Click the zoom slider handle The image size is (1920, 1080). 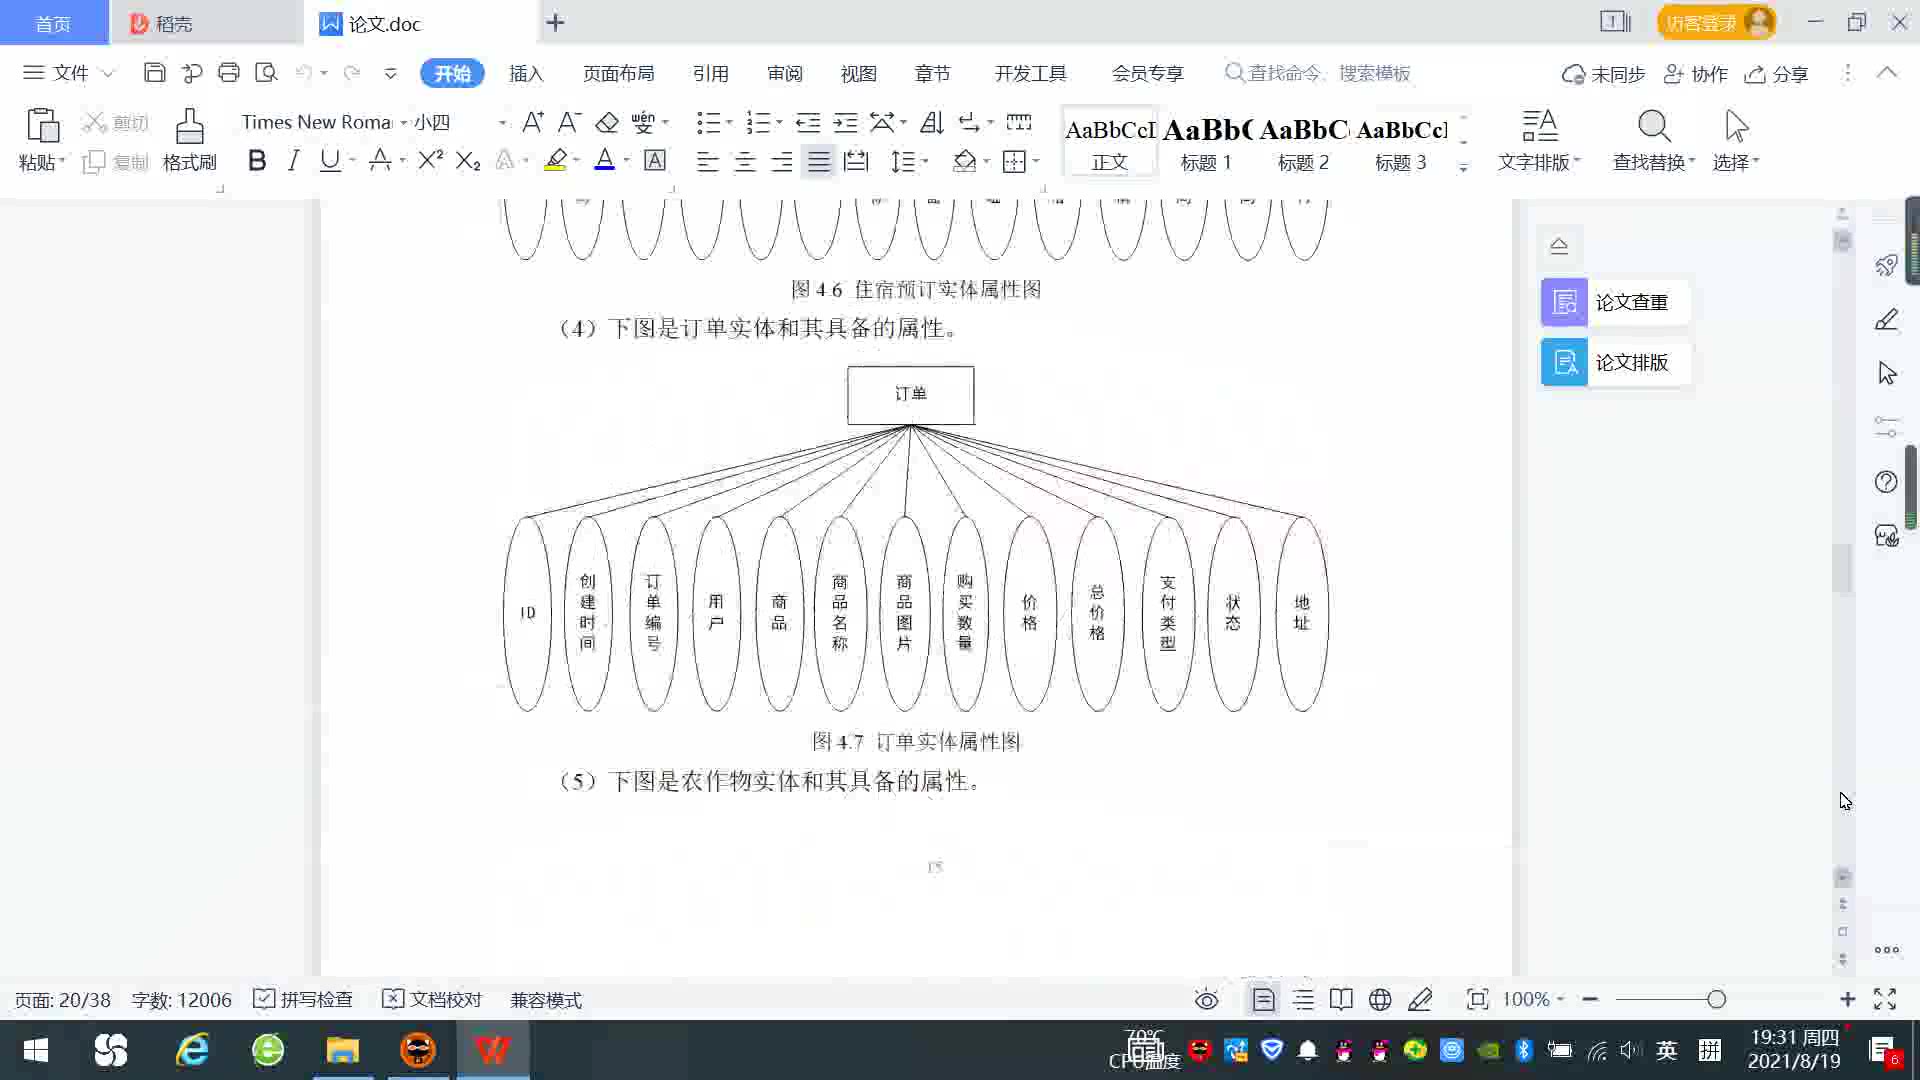click(1716, 1000)
